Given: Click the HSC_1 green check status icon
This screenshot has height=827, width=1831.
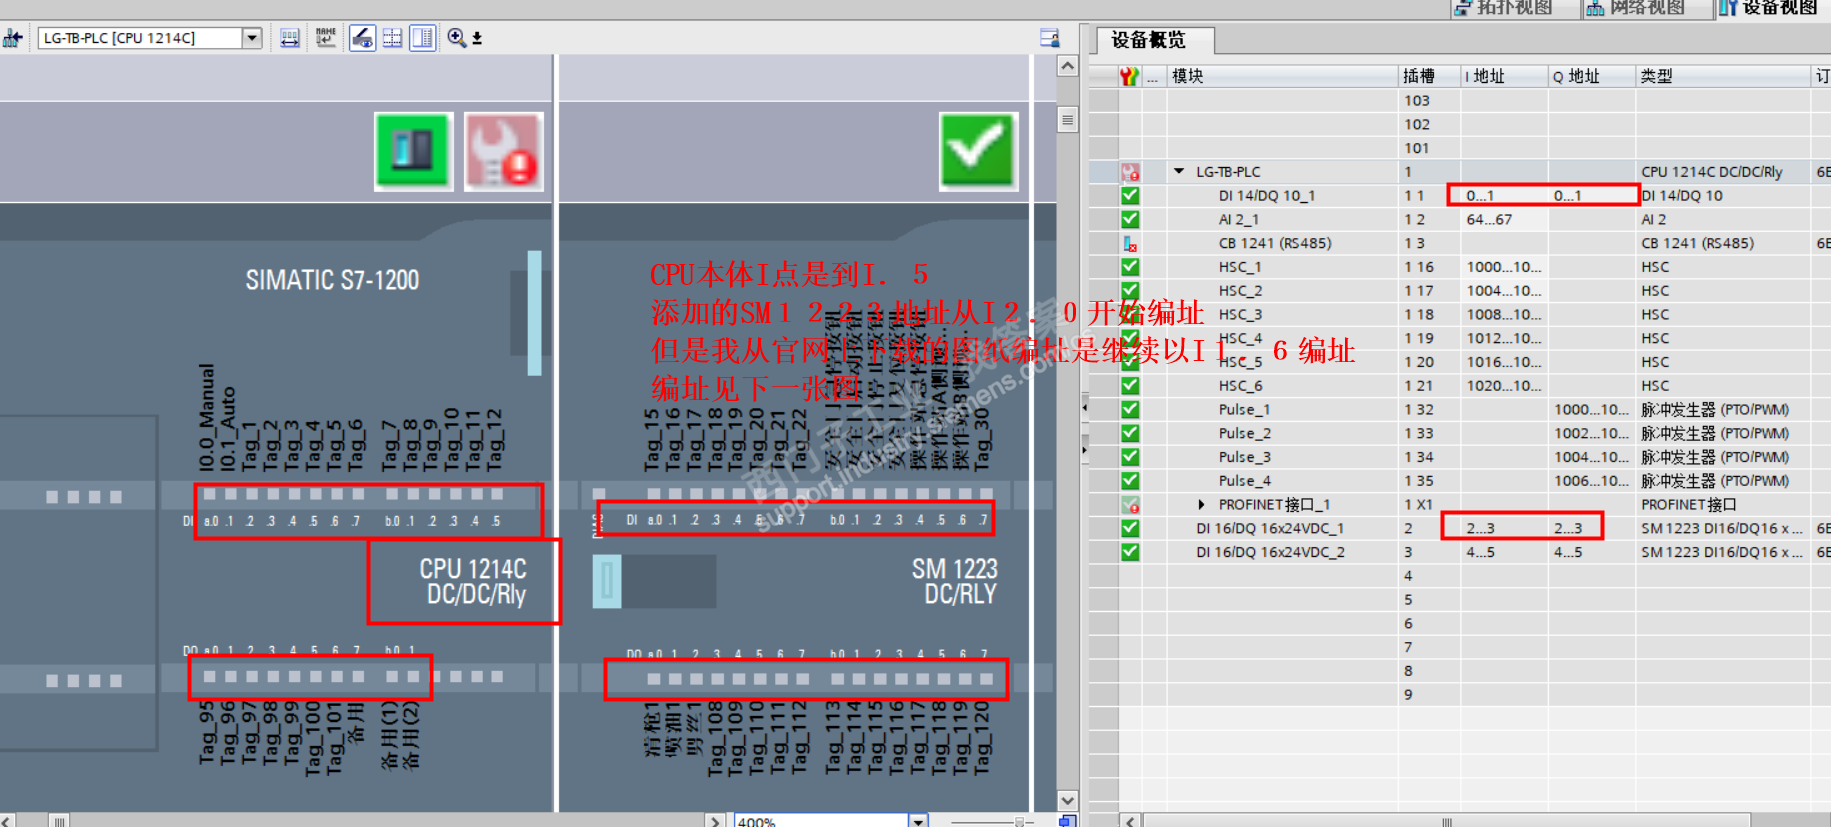Looking at the screenshot, I should [1130, 267].
